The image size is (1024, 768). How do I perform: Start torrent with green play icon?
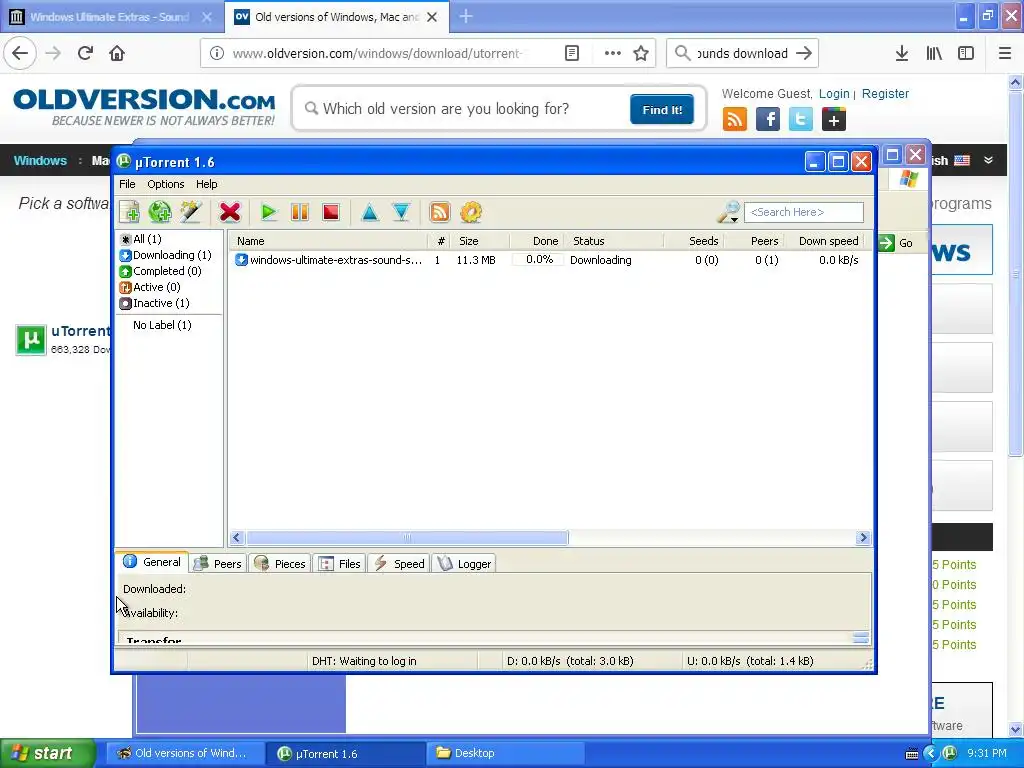pos(268,212)
